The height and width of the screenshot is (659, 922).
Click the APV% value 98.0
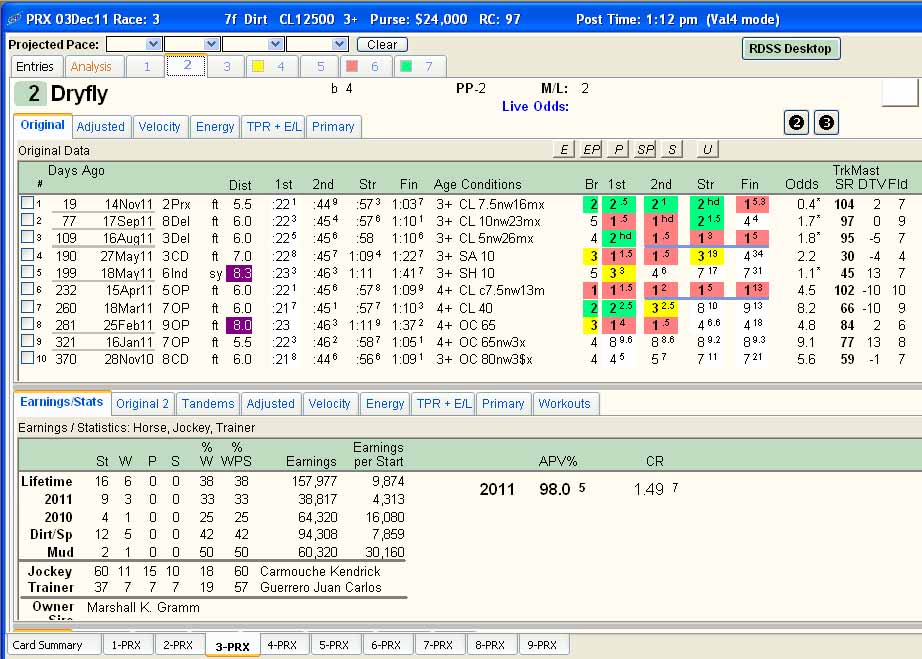554,489
